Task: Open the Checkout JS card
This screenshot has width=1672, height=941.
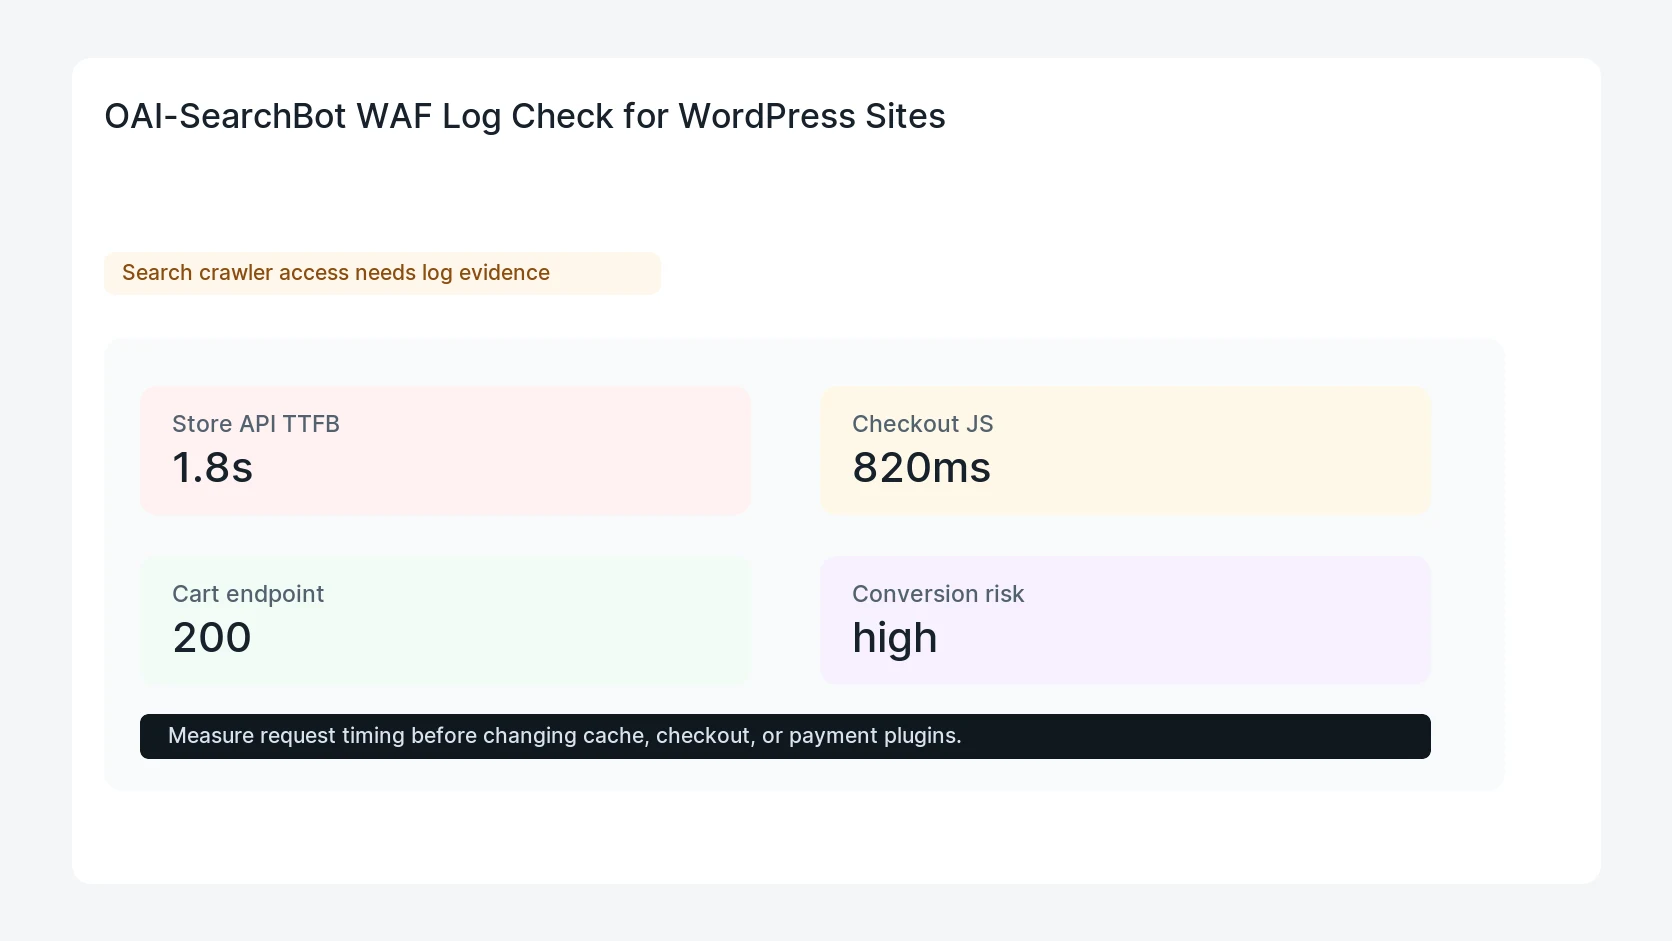Action: point(1125,451)
